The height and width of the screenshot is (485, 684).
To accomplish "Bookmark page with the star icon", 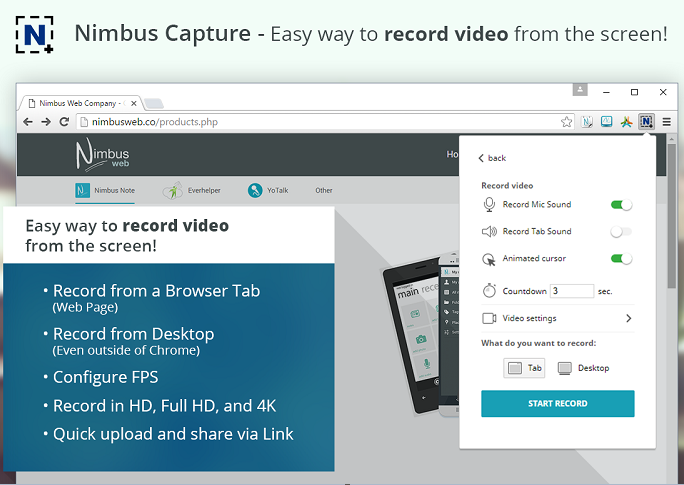I will (x=566, y=122).
